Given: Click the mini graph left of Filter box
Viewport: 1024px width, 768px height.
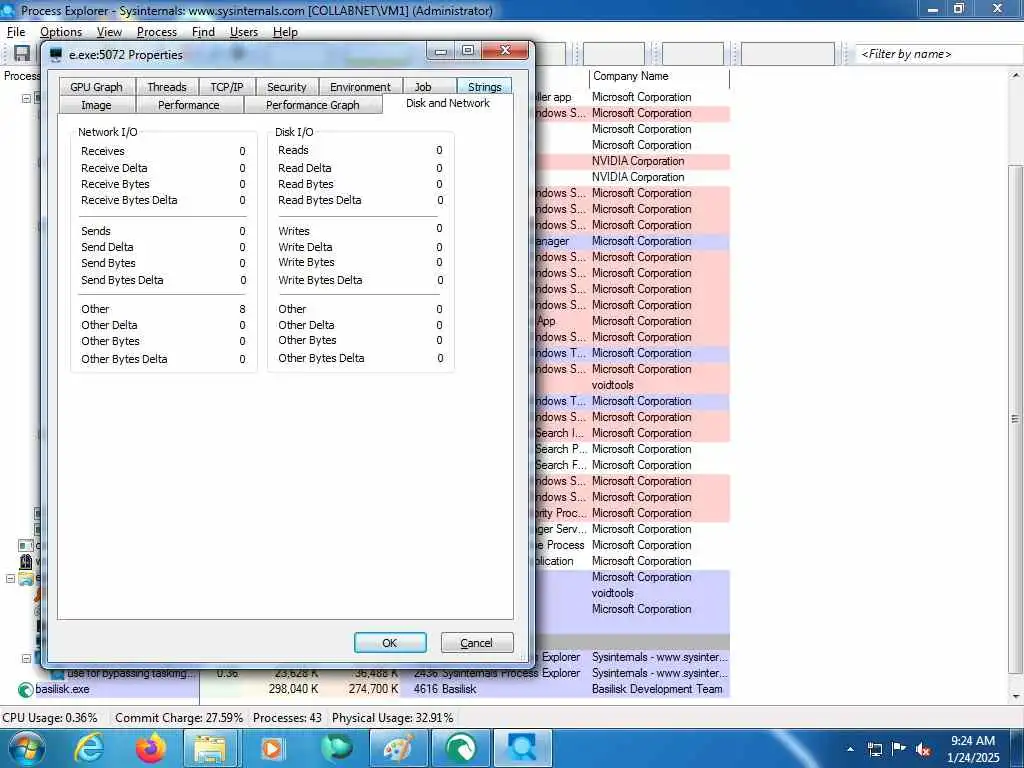Looking at the screenshot, I should point(788,54).
